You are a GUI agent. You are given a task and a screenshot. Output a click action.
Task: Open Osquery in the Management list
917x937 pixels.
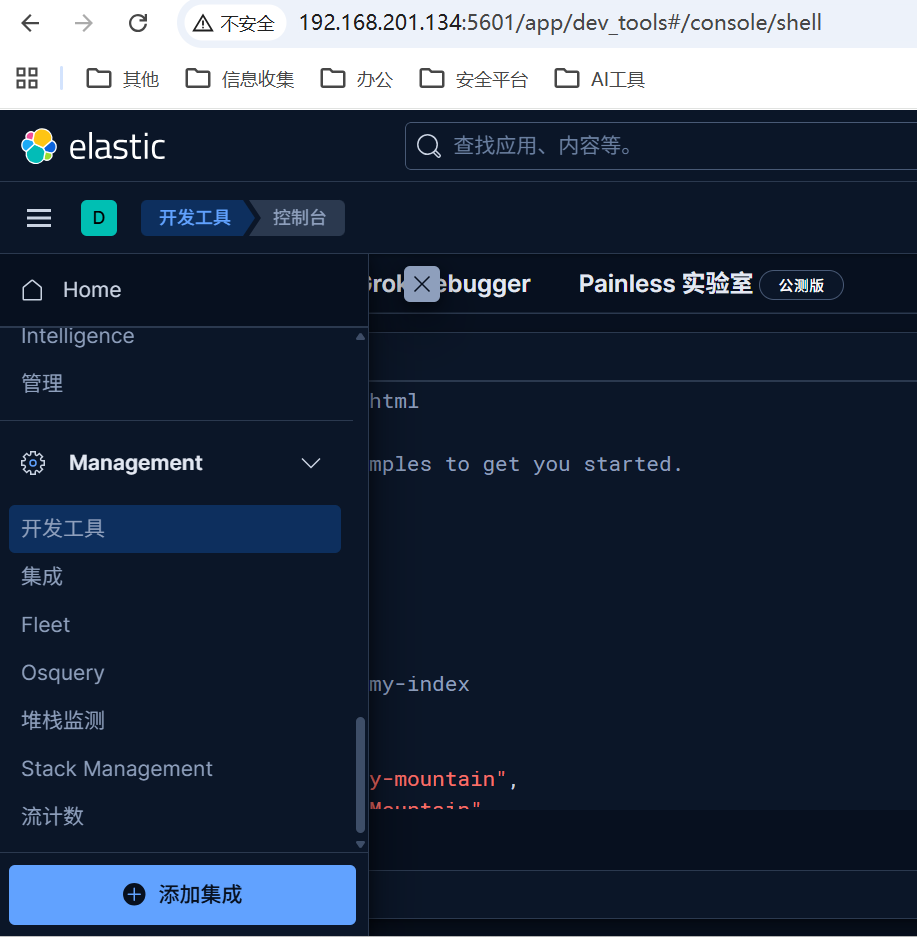[63, 673]
